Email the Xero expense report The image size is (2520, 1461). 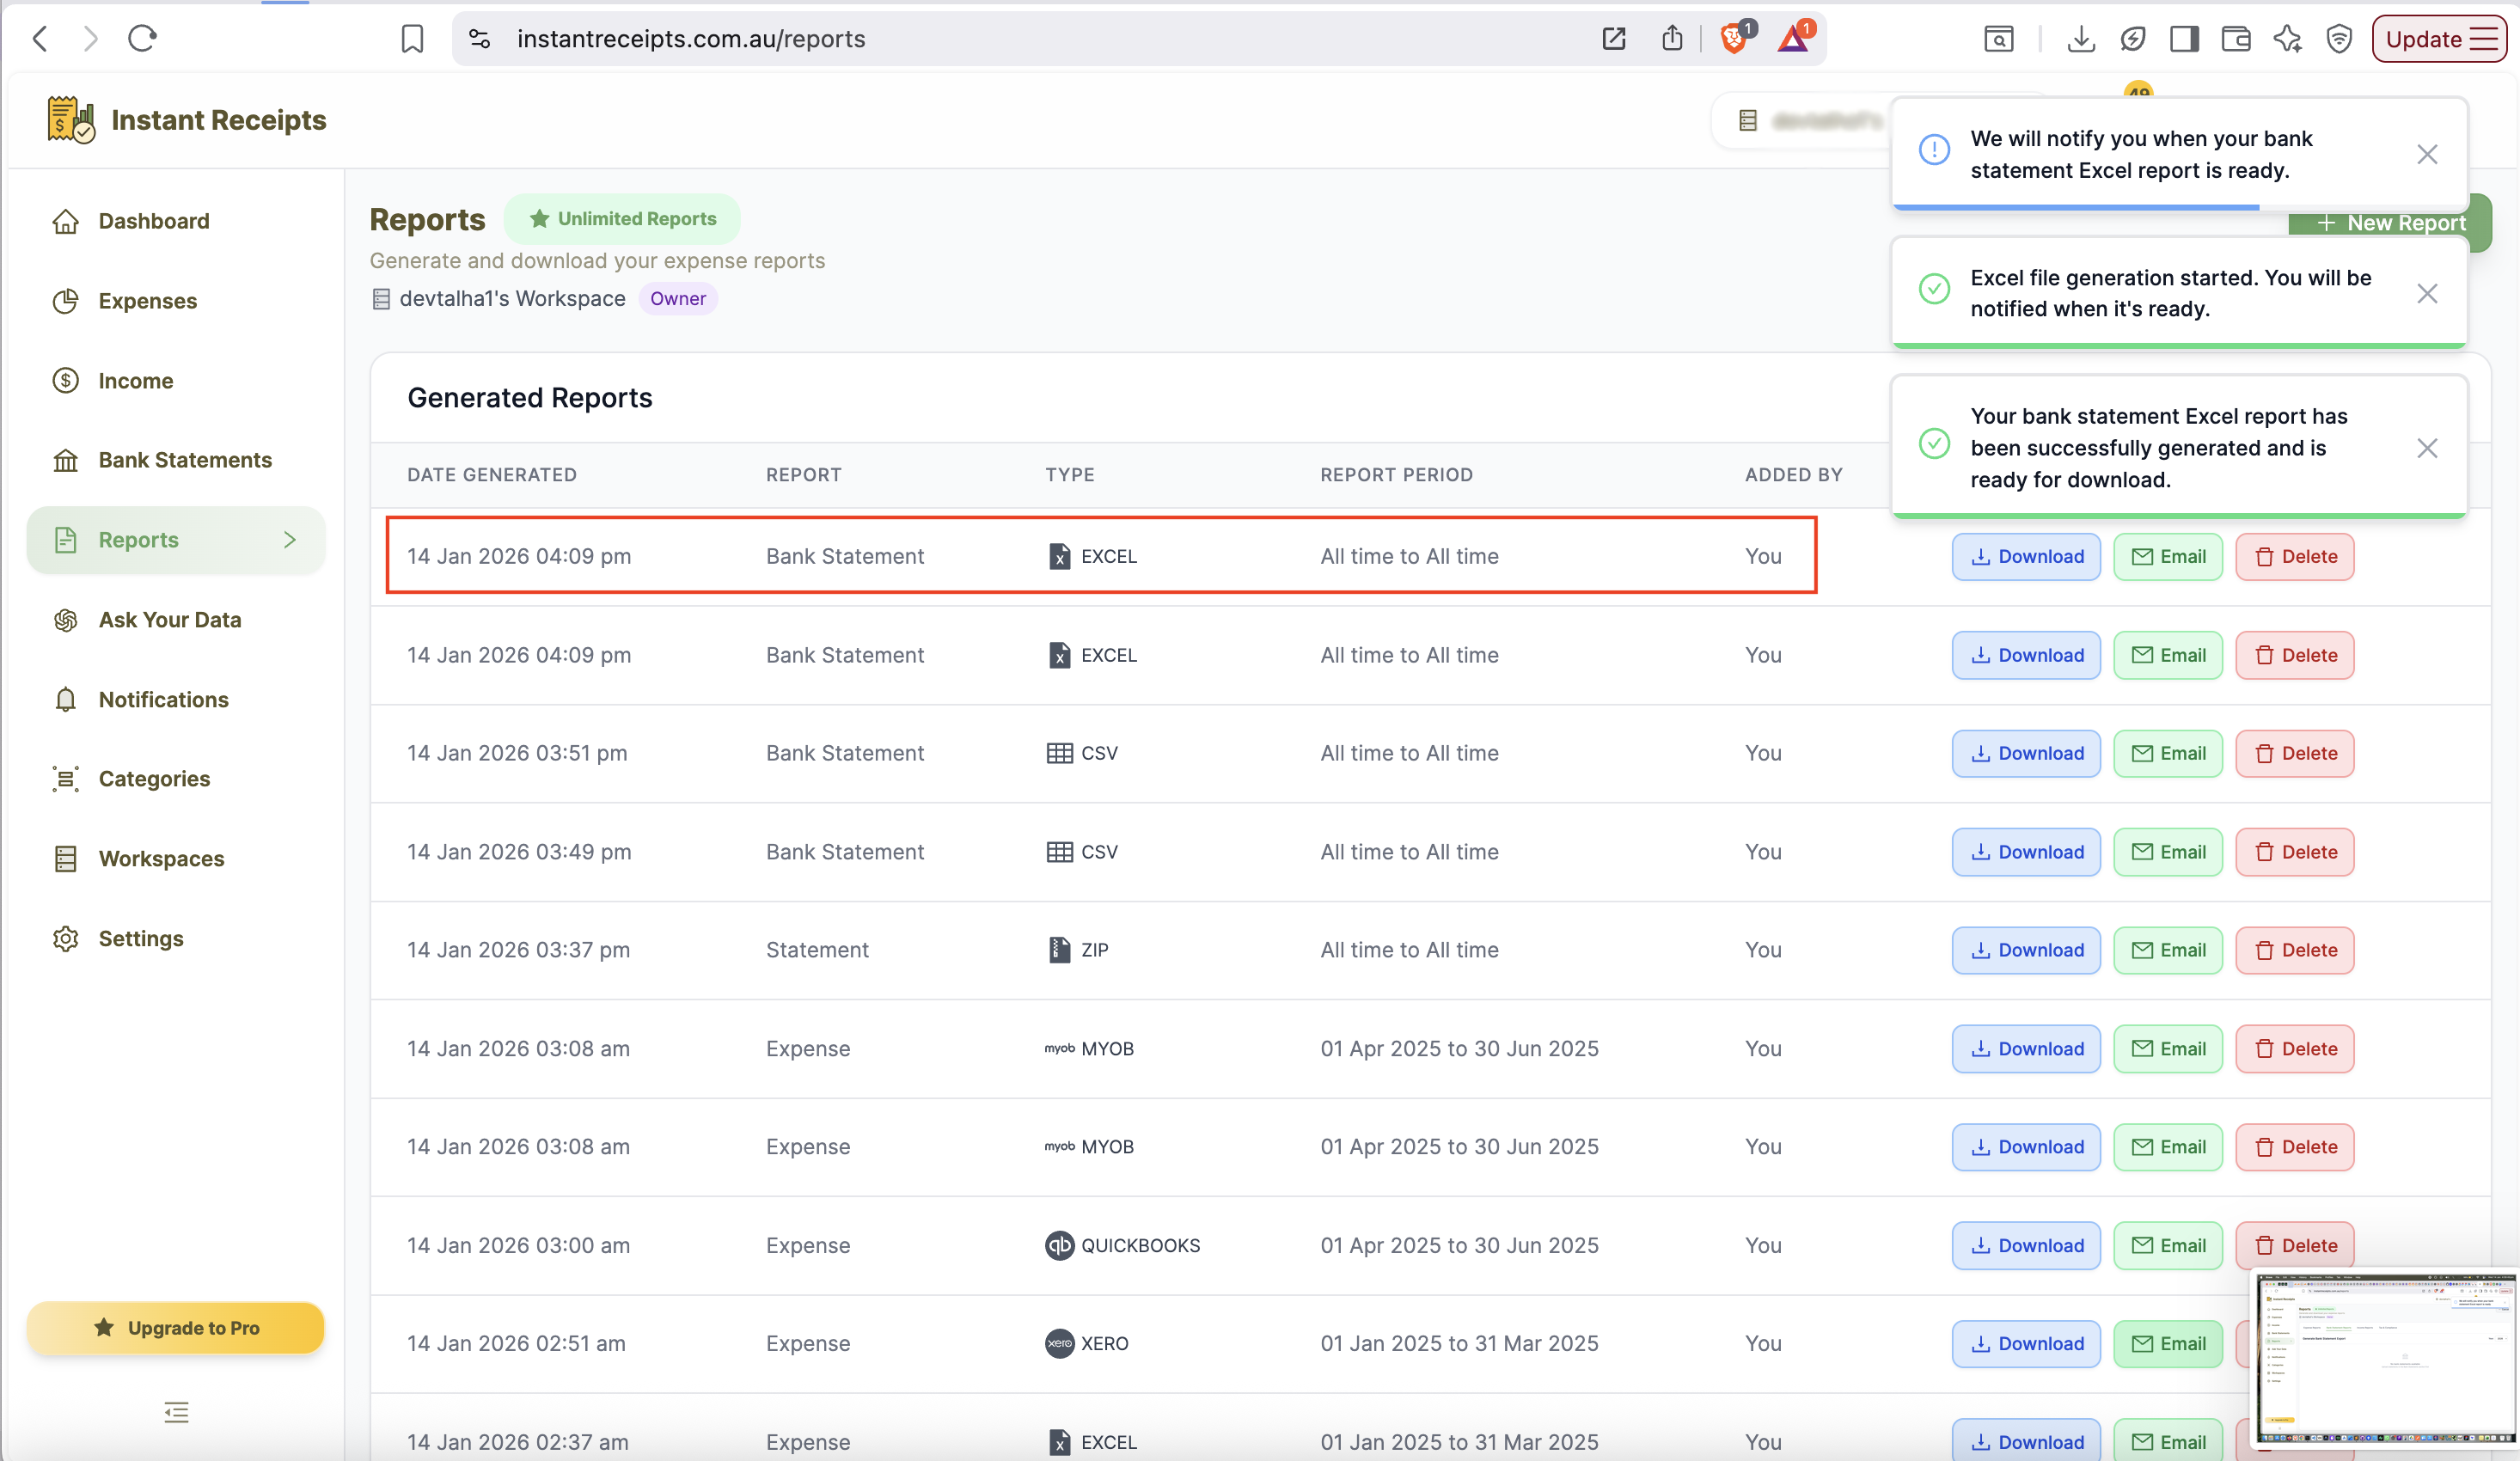coord(2168,1343)
